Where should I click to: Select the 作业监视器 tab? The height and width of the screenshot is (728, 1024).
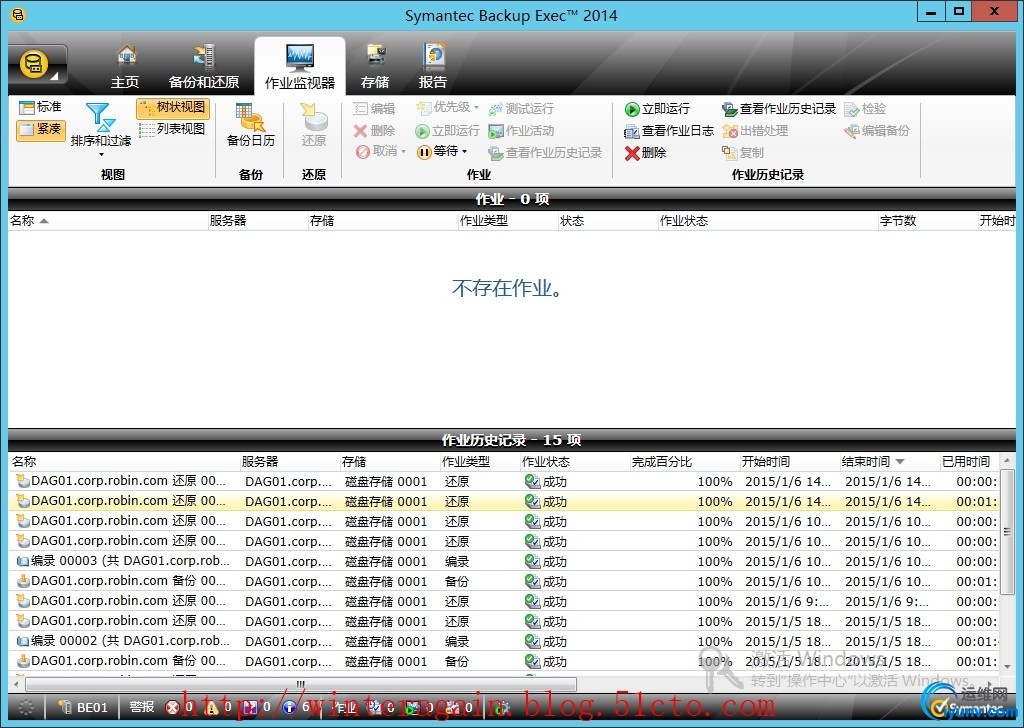(x=300, y=67)
